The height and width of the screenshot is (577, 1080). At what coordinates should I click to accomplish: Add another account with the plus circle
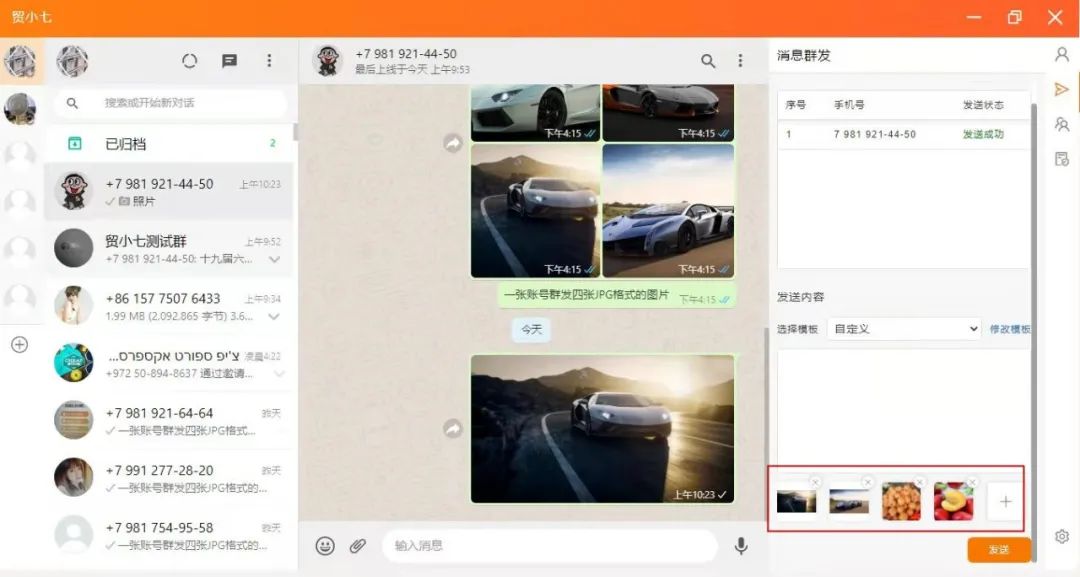click(x=20, y=345)
